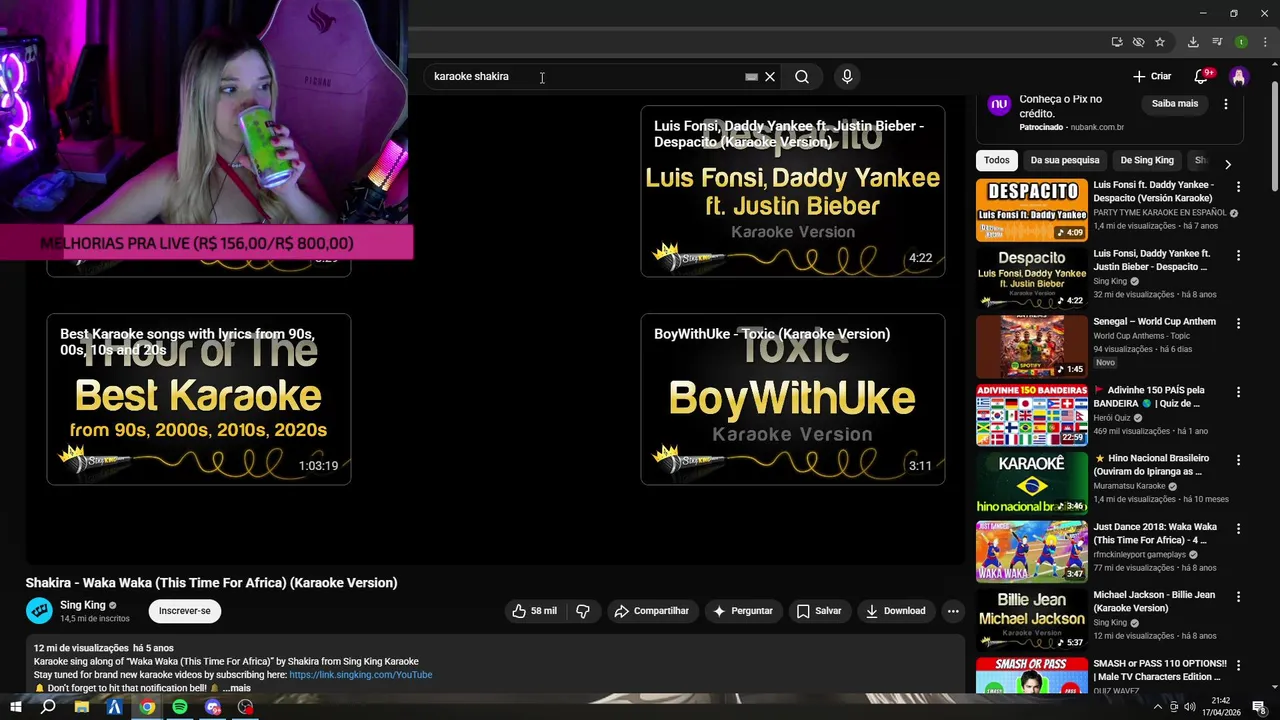Open Chrome downloads icon
This screenshot has height=720, width=1280.
pos(1193,42)
